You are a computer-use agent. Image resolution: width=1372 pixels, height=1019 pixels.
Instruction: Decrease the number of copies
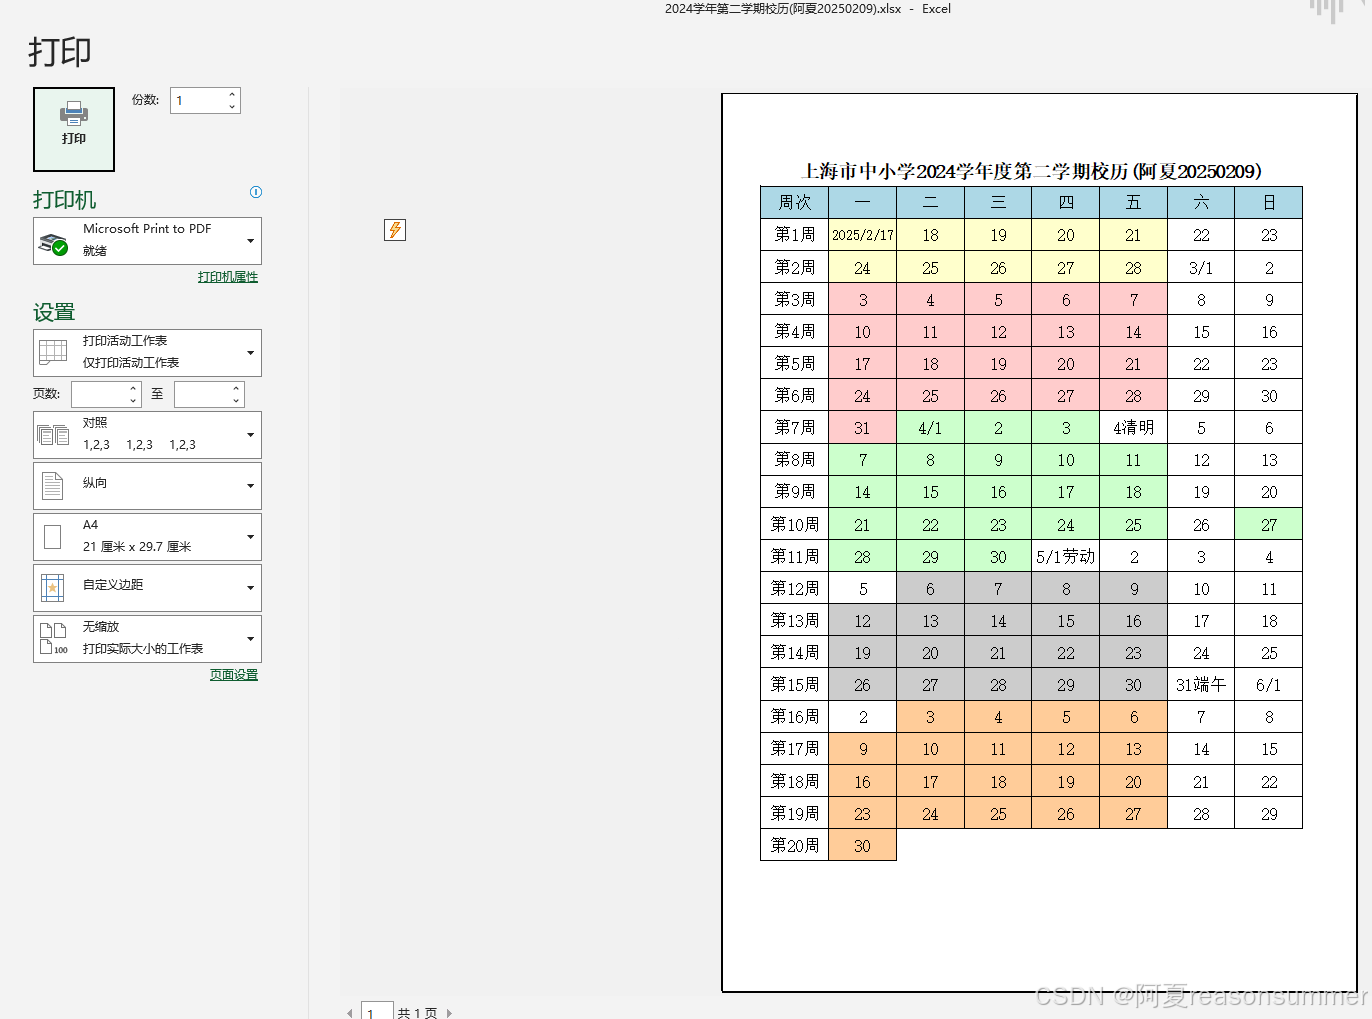[233, 106]
